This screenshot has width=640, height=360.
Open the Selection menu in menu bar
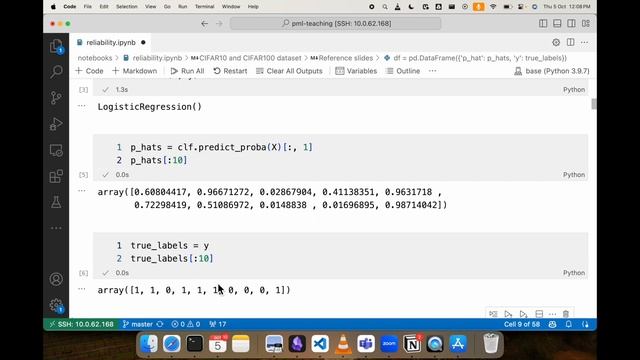pos(127,7)
